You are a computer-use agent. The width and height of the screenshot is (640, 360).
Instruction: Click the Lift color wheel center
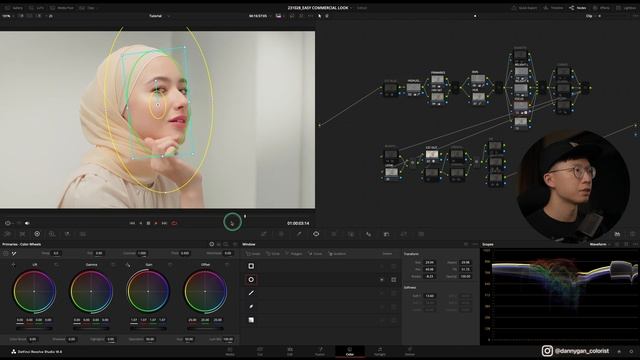(x=34, y=291)
